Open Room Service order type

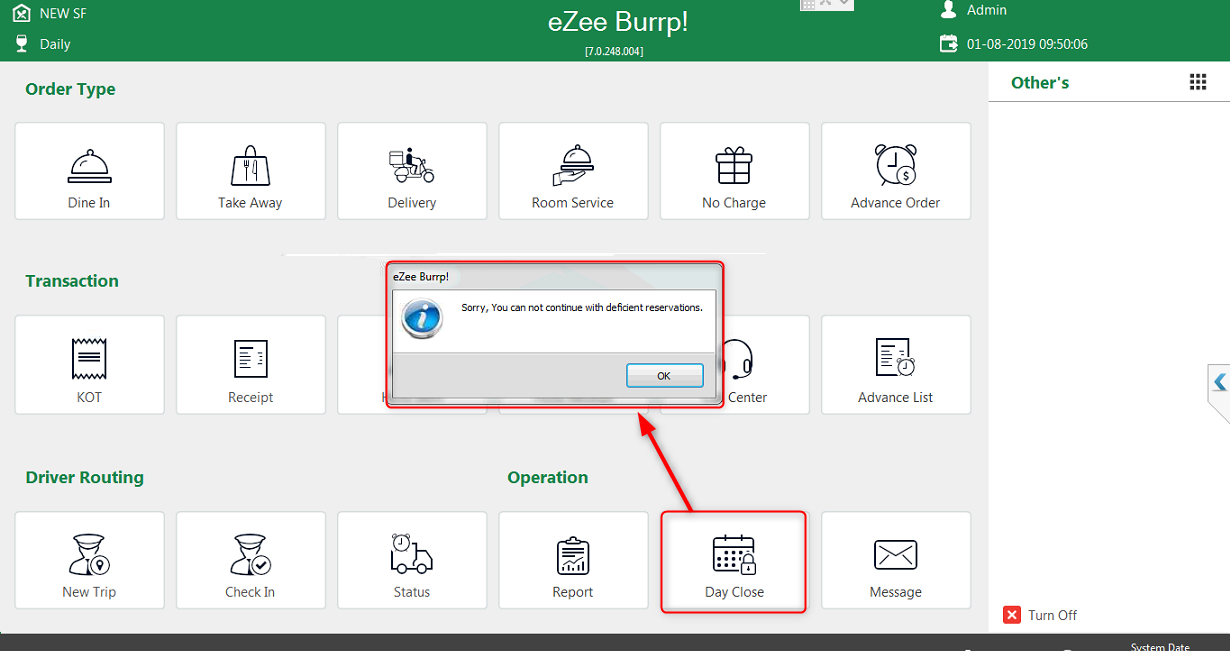click(x=573, y=171)
